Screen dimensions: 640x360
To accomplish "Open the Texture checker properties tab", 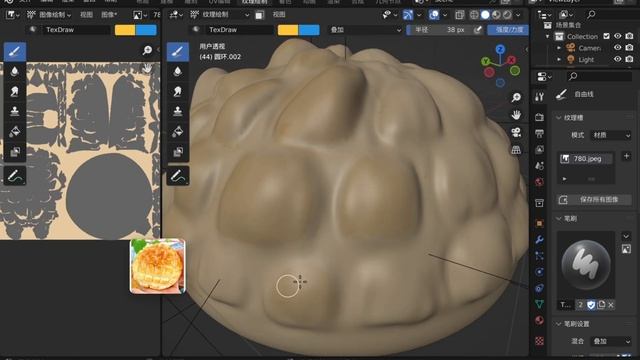I will click(x=539, y=341).
